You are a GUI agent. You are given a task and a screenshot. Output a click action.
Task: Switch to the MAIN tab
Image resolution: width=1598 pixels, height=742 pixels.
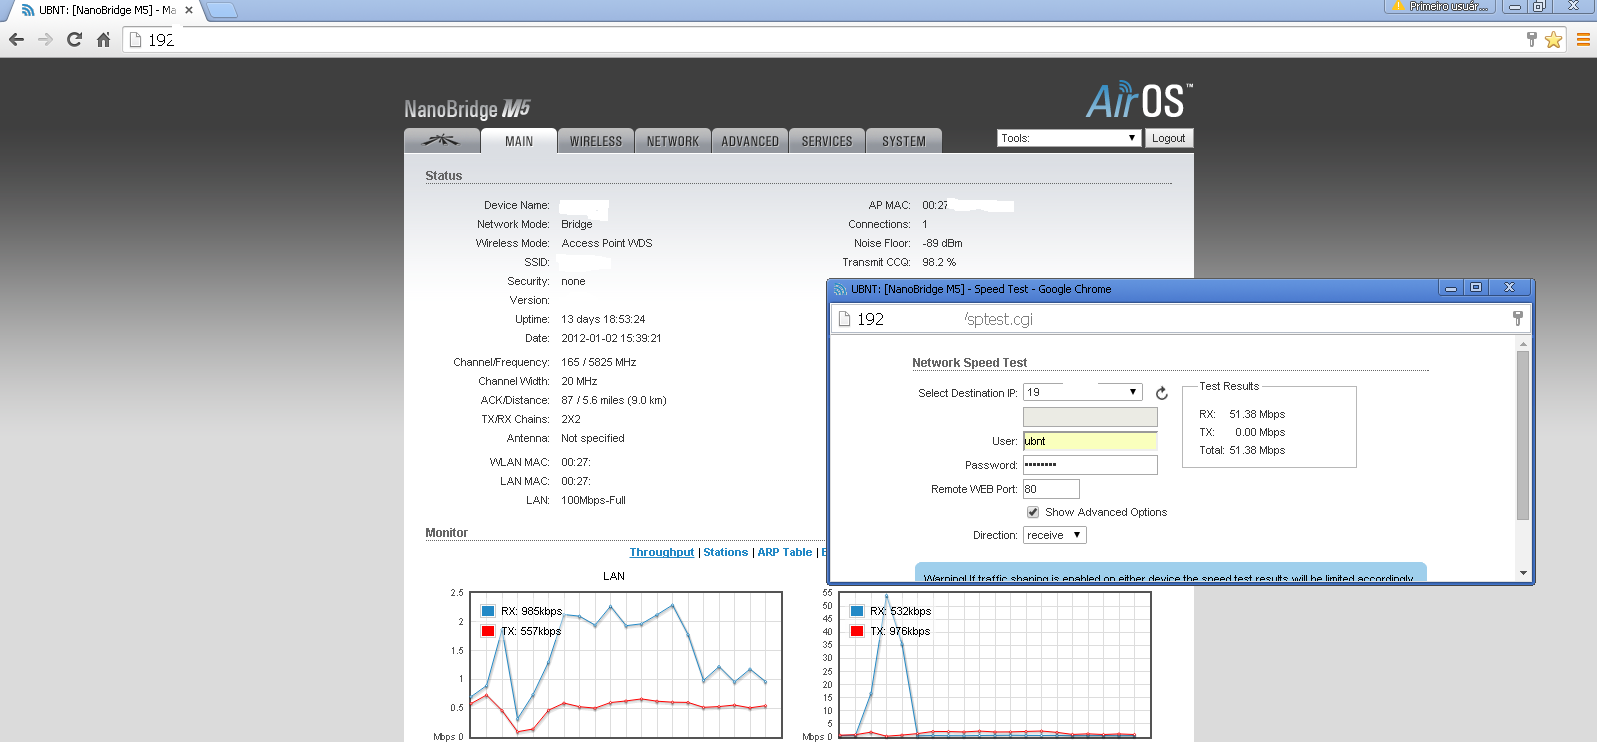(519, 141)
